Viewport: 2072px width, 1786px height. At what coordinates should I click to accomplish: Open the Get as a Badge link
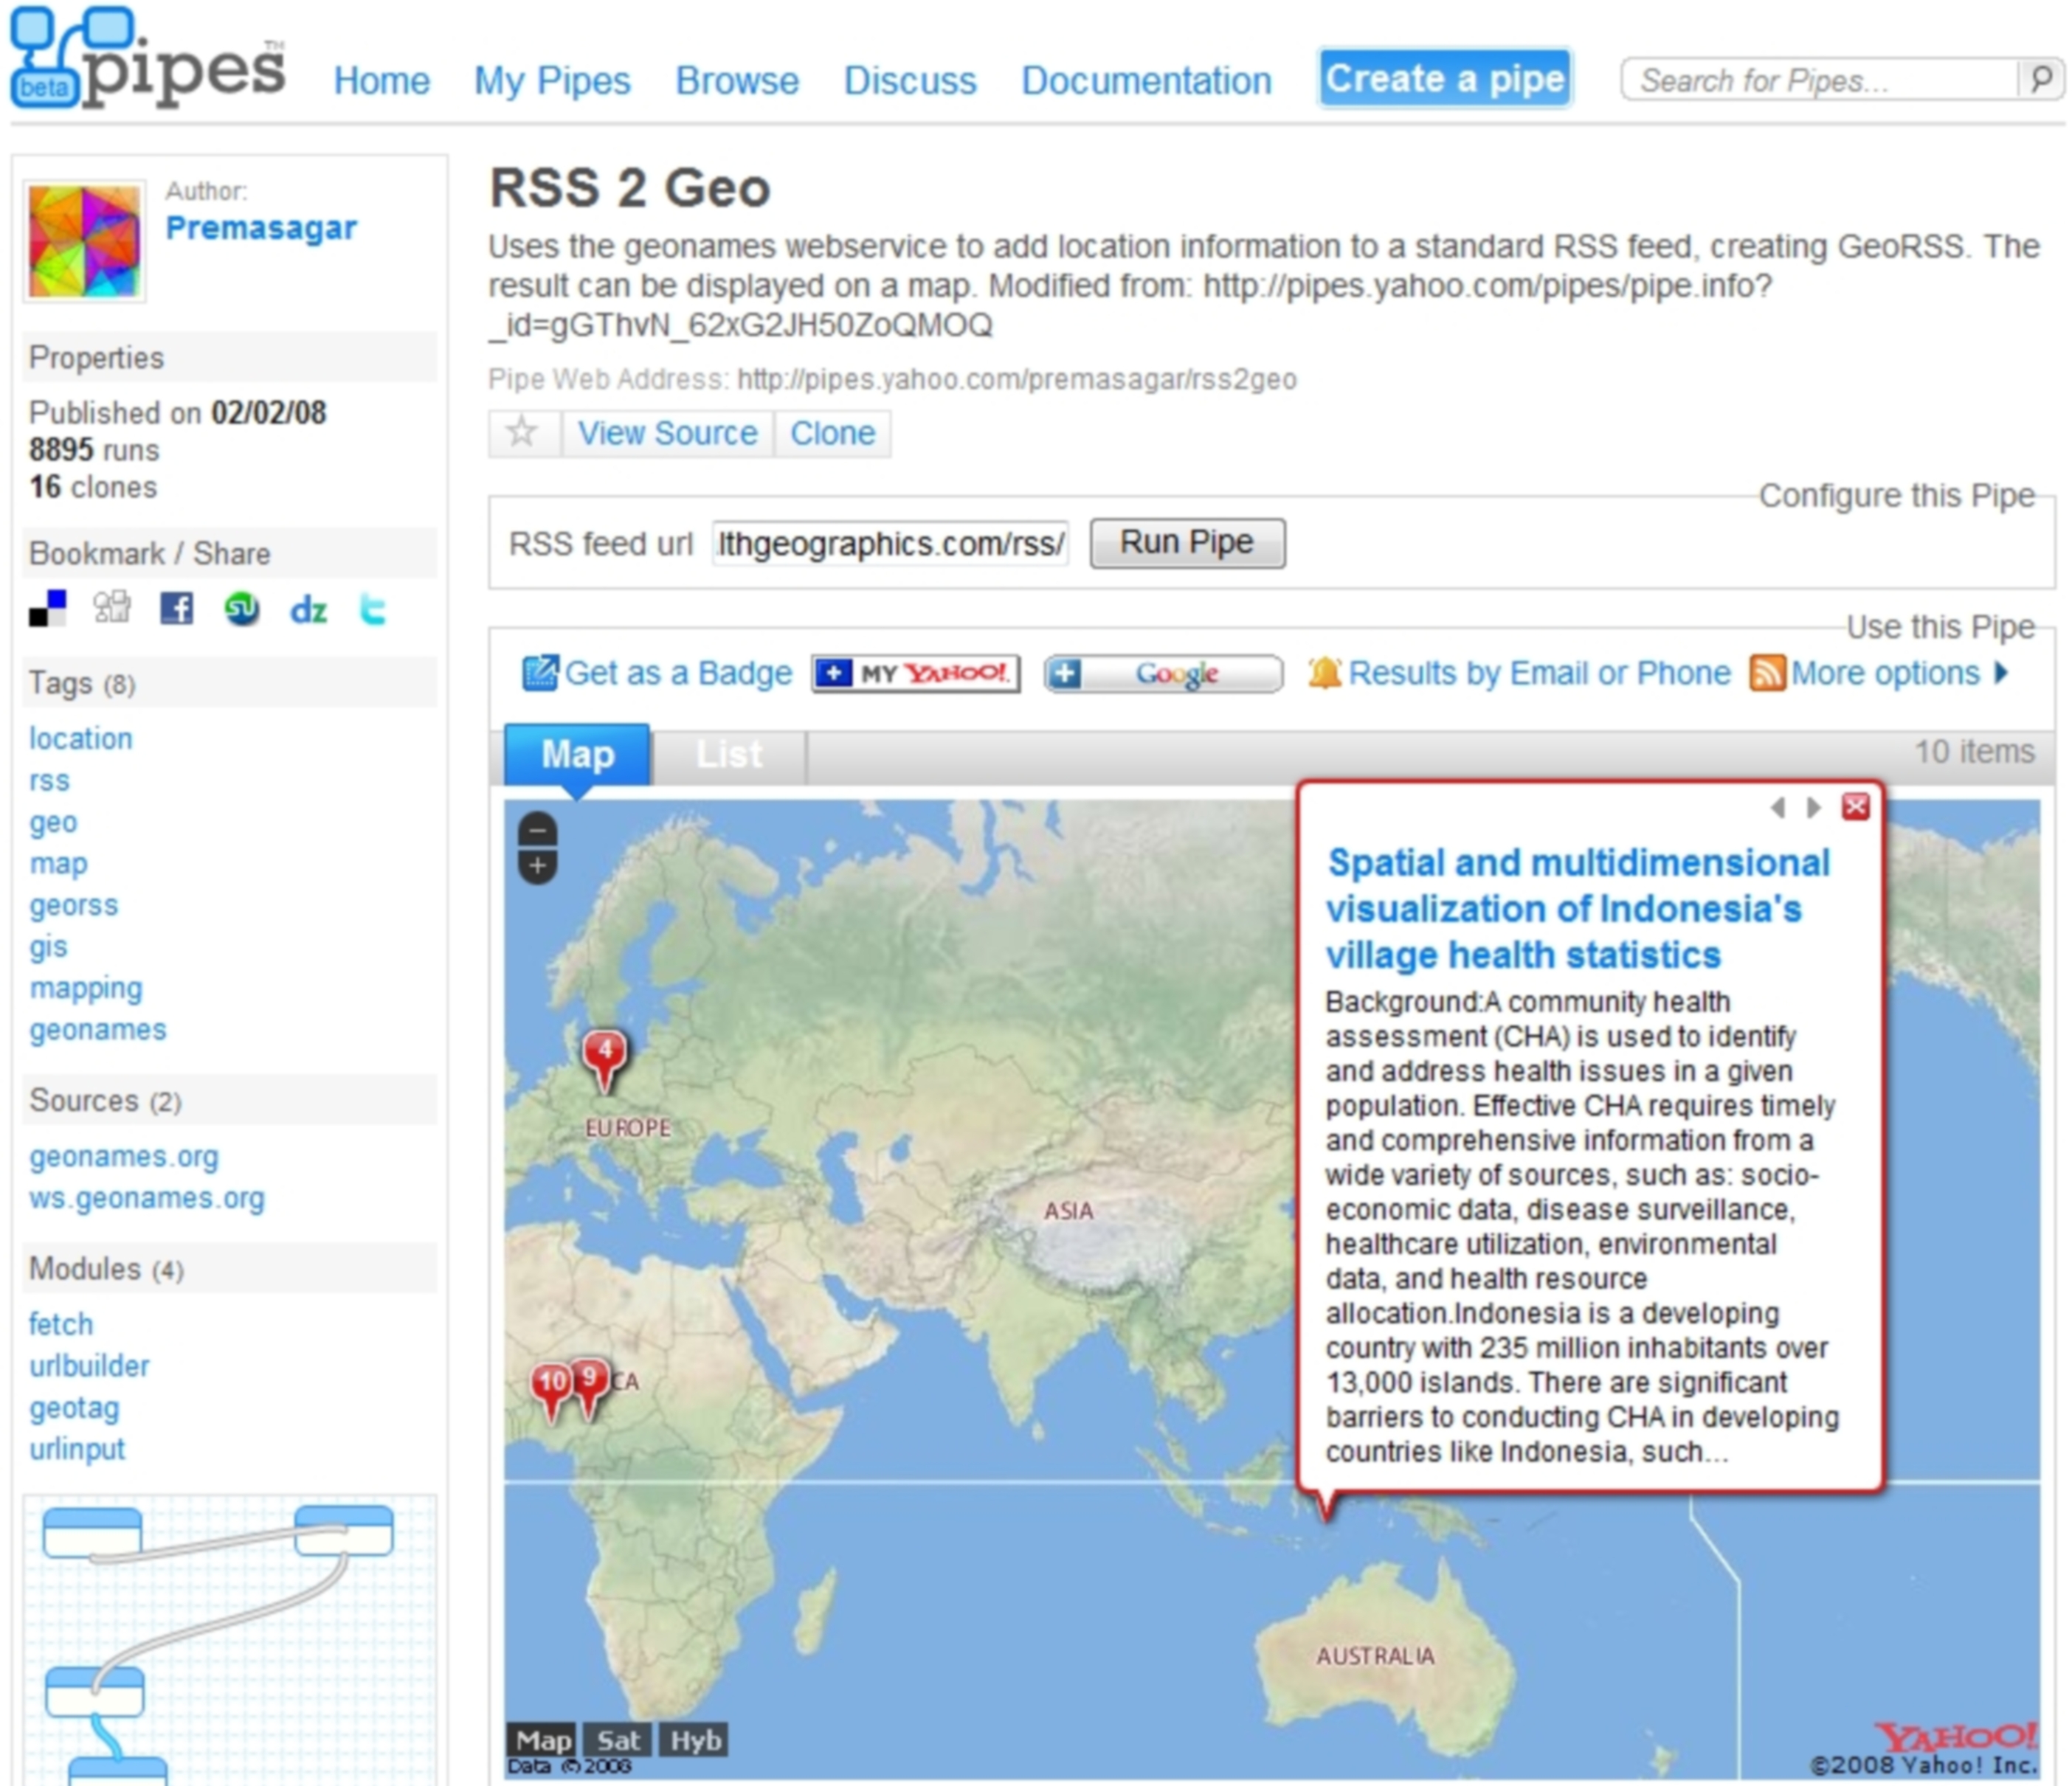click(x=678, y=673)
